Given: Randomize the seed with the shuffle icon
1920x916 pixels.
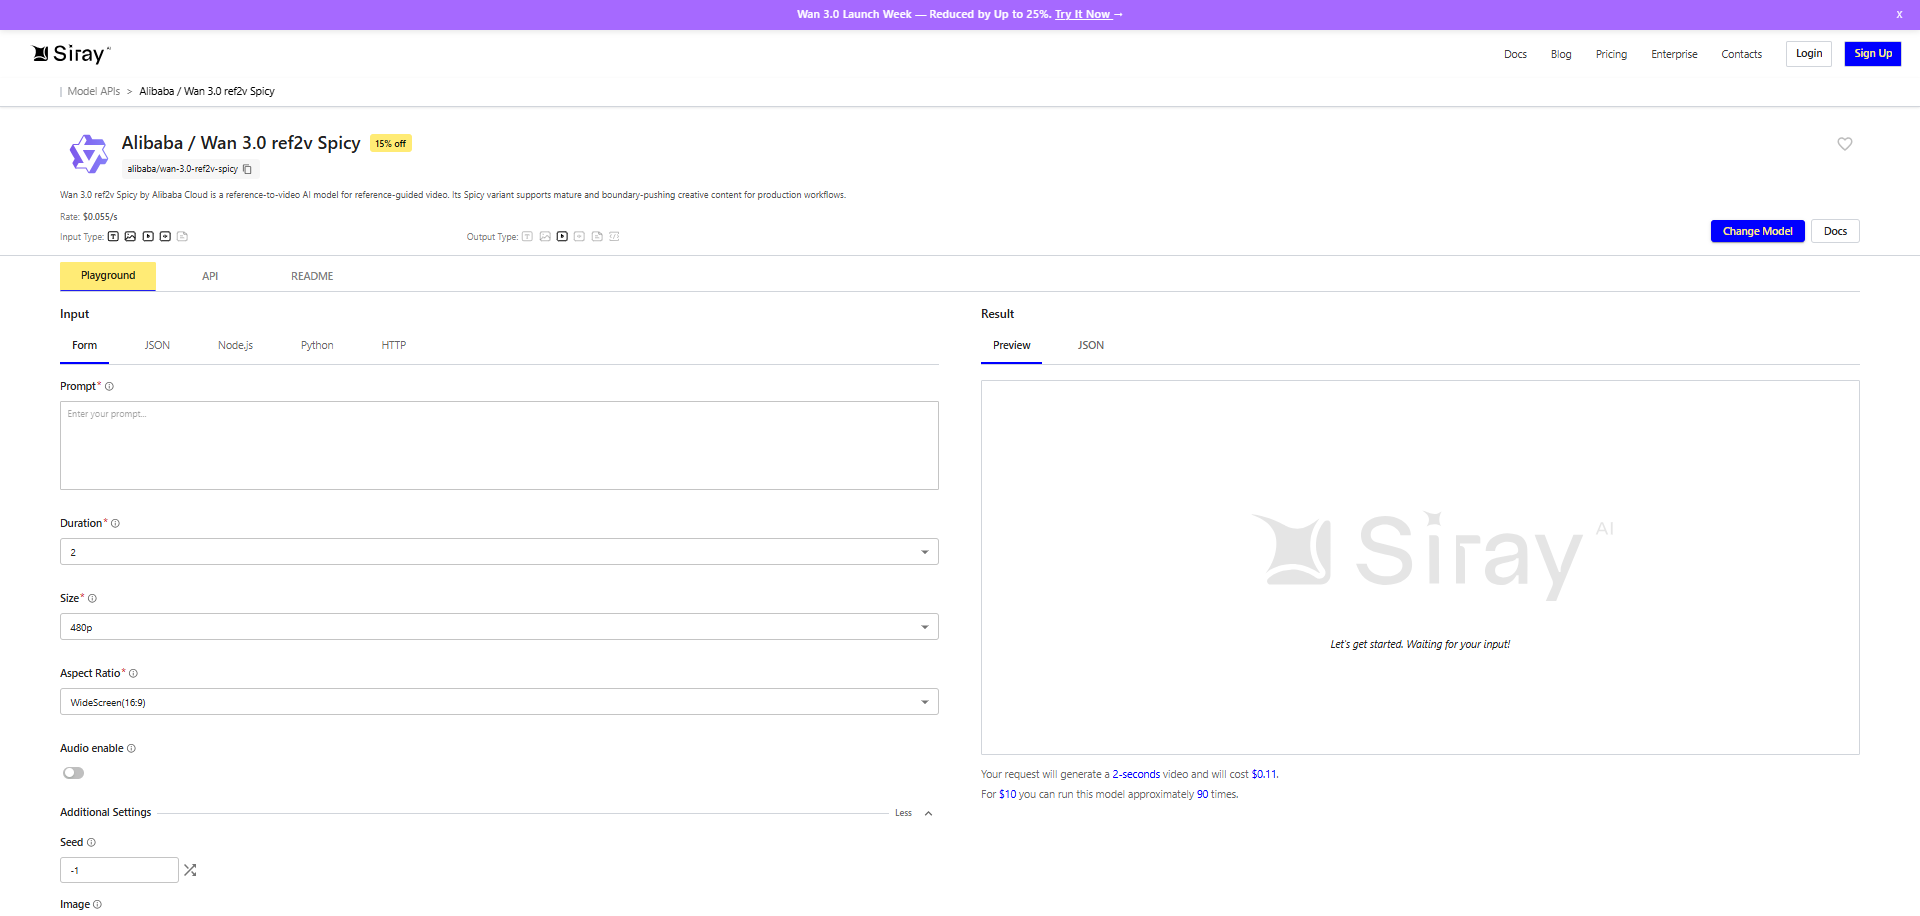Looking at the screenshot, I should [x=190, y=870].
